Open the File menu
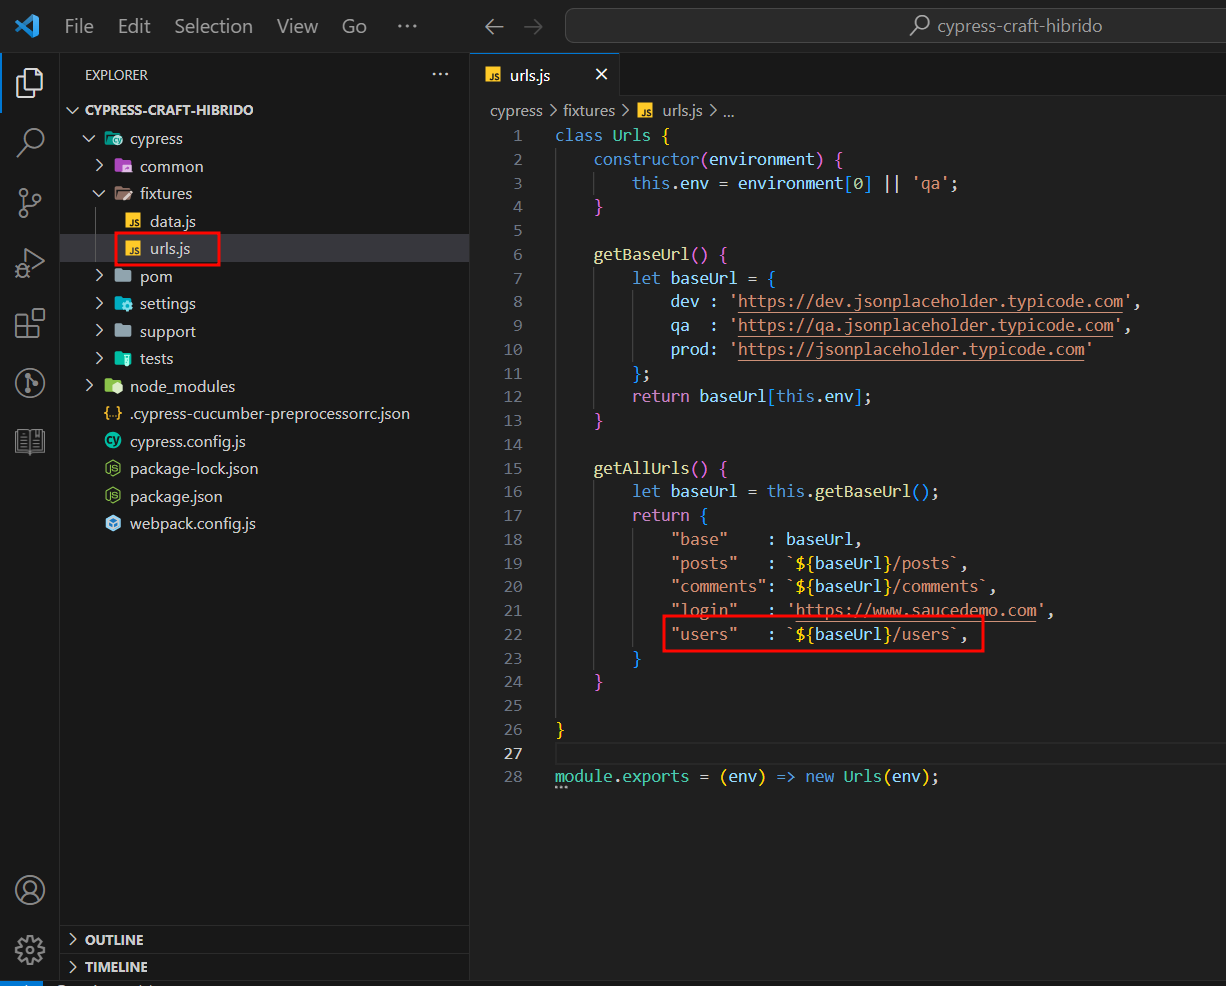 [79, 26]
